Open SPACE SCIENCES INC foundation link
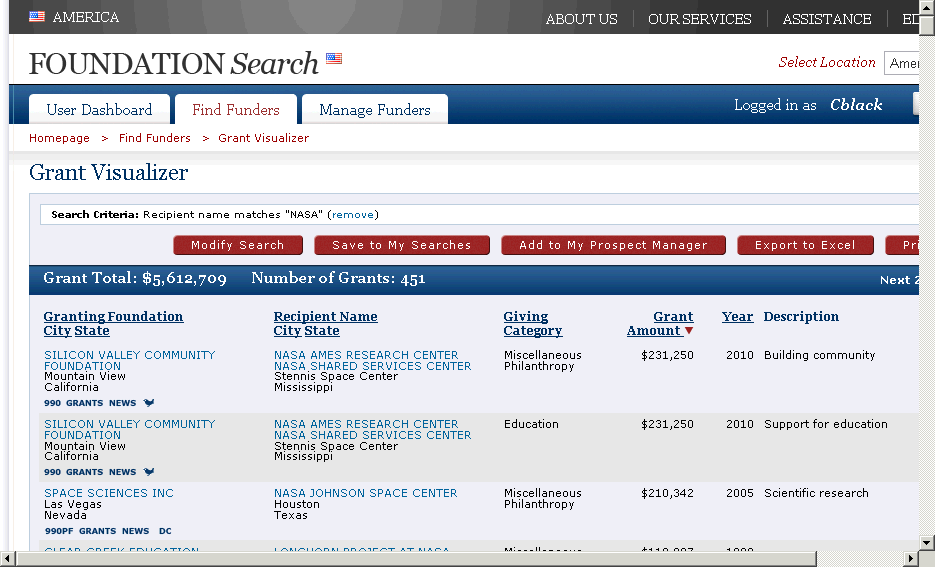The height and width of the screenshot is (567, 935). coord(109,493)
